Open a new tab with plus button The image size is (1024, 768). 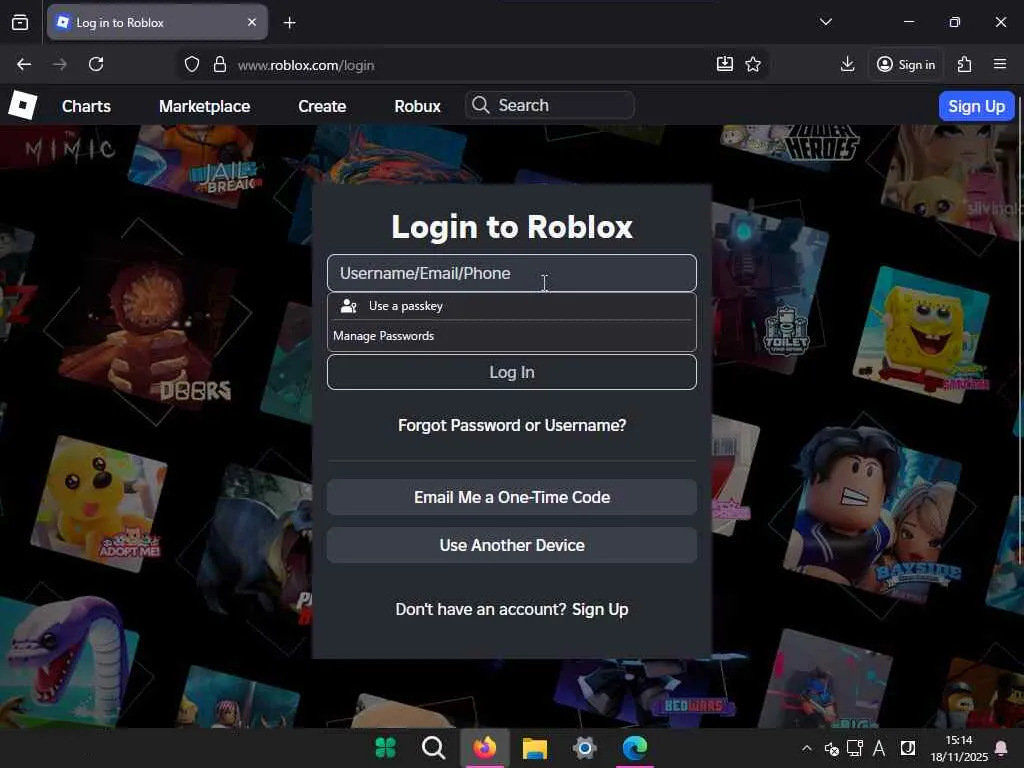[289, 23]
